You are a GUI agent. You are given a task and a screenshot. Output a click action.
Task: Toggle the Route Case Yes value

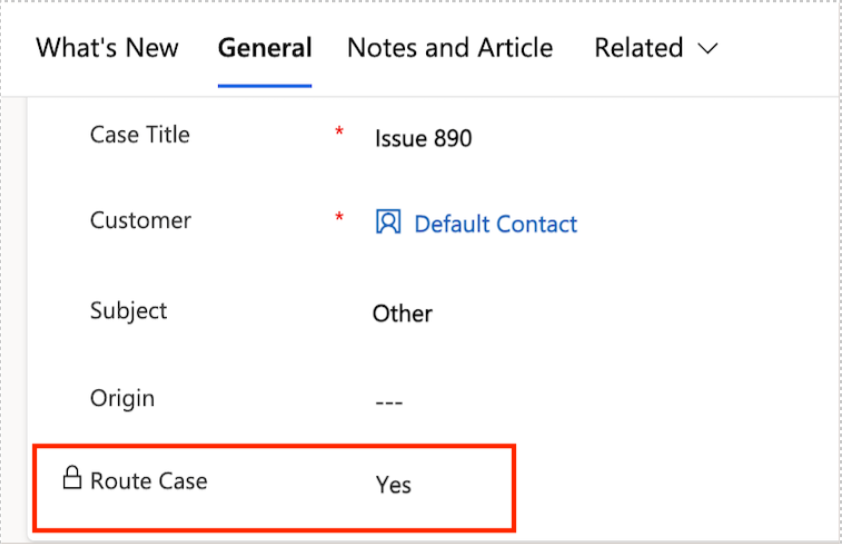393,485
